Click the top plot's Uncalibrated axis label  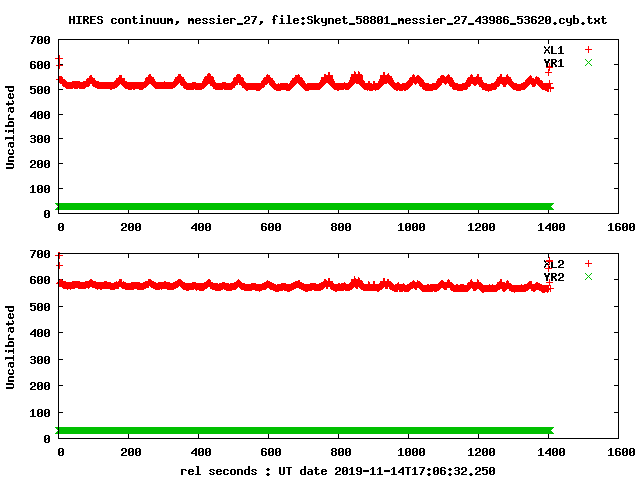tap(10, 127)
